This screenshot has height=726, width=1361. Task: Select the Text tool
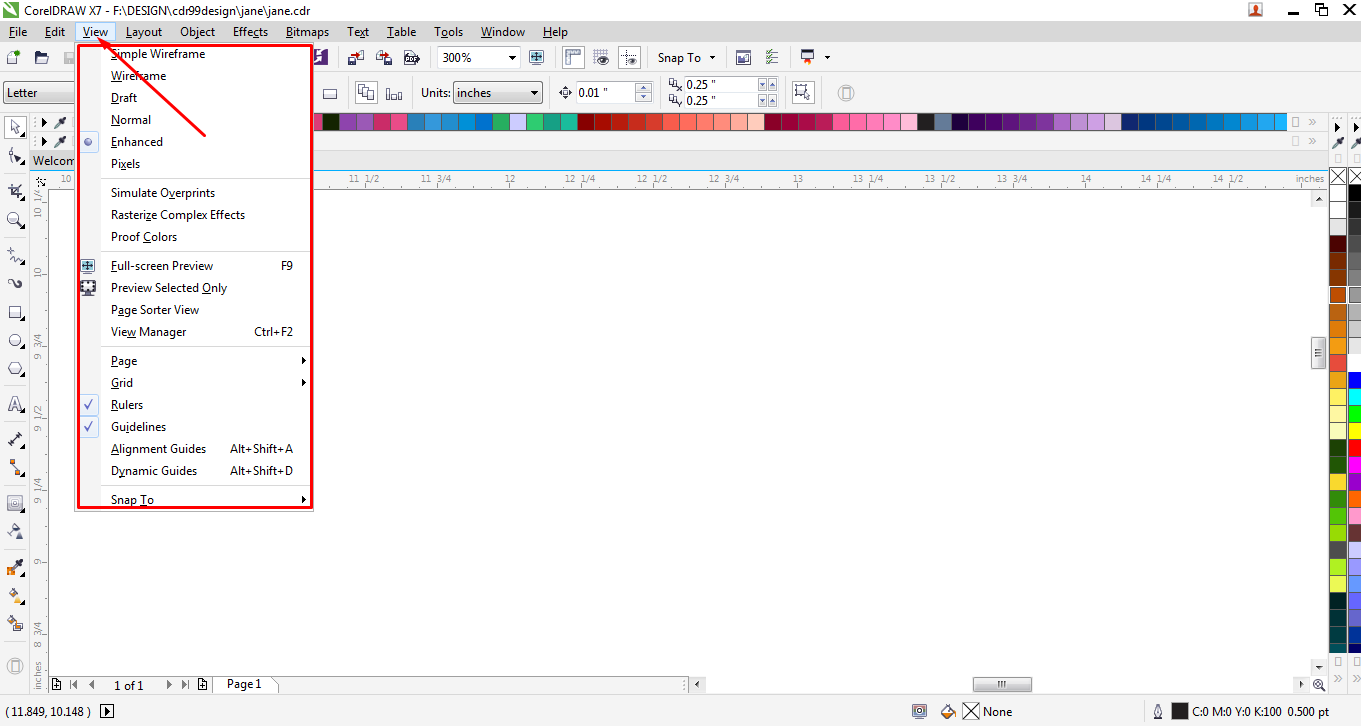(x=14, y=404)
